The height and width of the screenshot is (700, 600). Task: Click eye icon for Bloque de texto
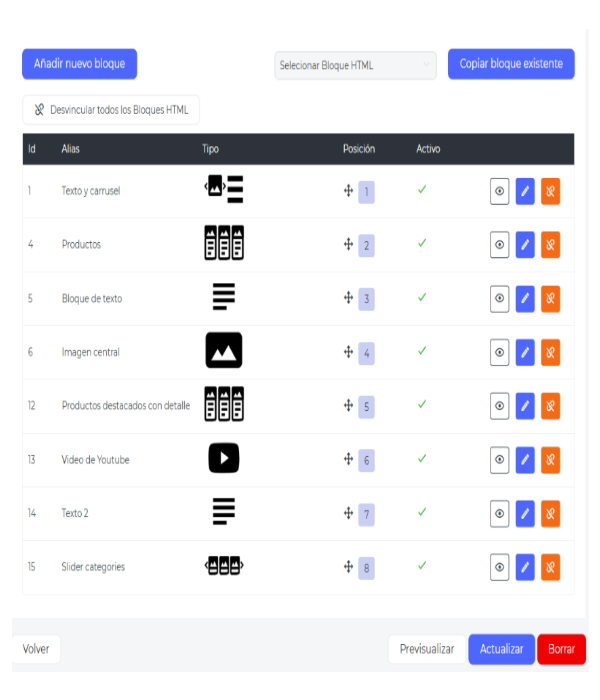[x=500, y=299]
